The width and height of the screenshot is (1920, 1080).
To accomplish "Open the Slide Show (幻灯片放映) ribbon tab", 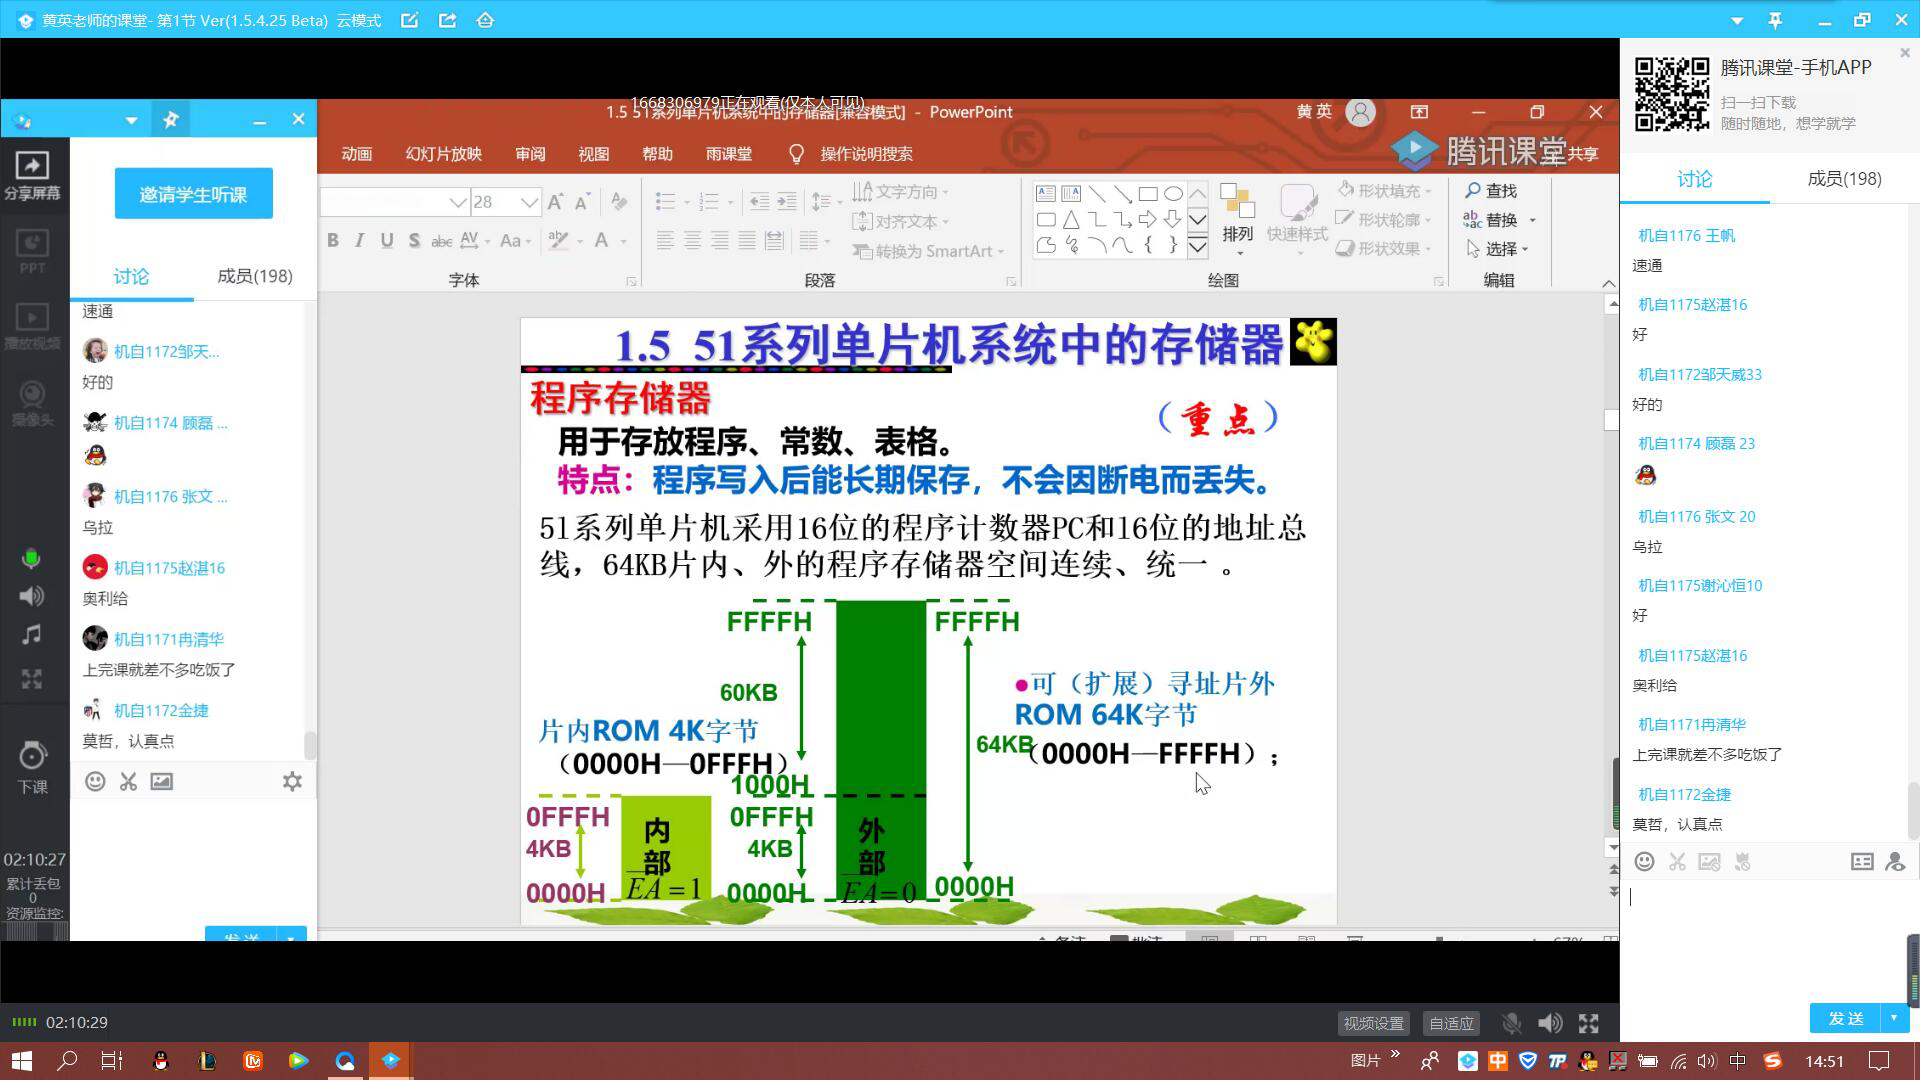I will 443,154.
